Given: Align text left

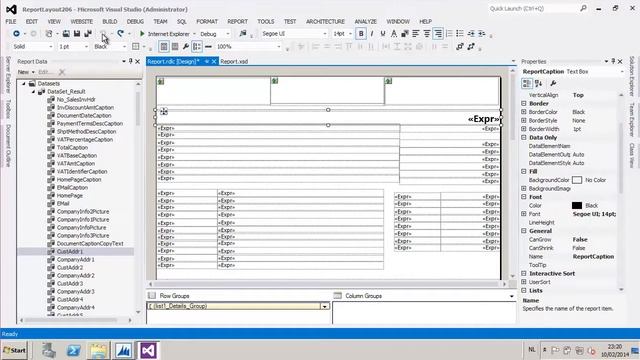Looking at the screenshot, I should click(416, 33).
